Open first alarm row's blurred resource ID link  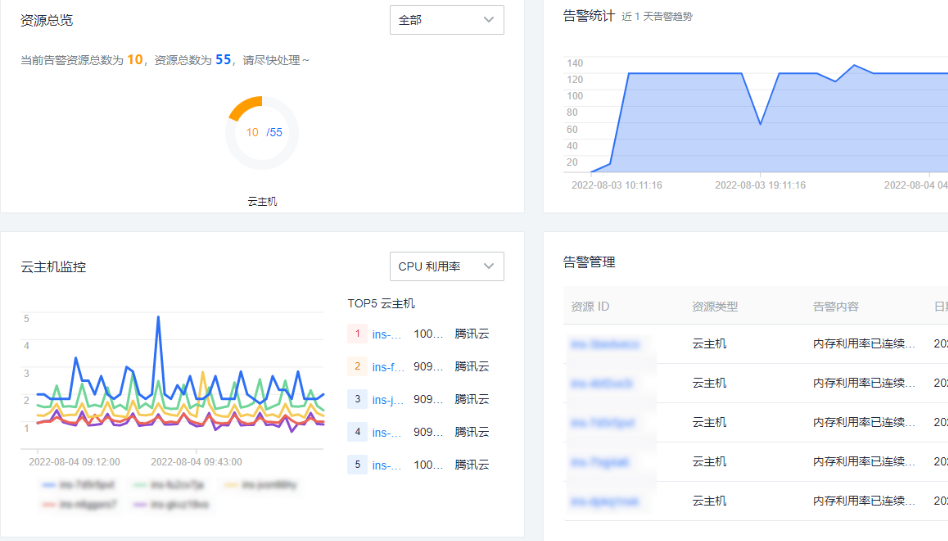pos(605,344)
